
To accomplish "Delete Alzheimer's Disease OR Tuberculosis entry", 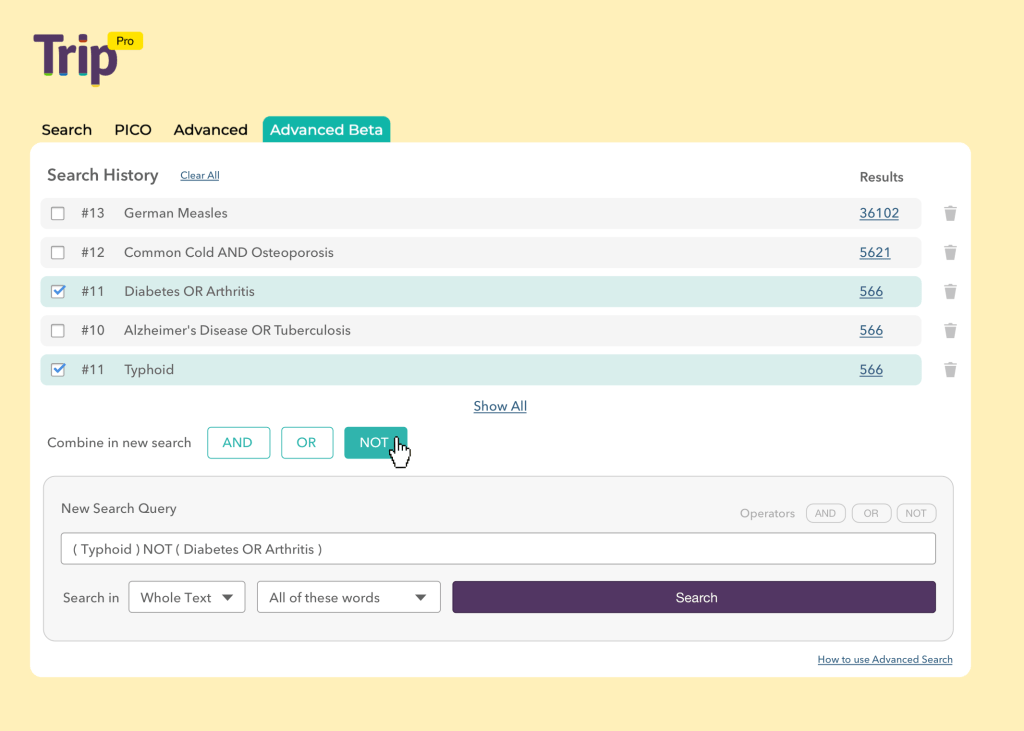I will 950,330.
